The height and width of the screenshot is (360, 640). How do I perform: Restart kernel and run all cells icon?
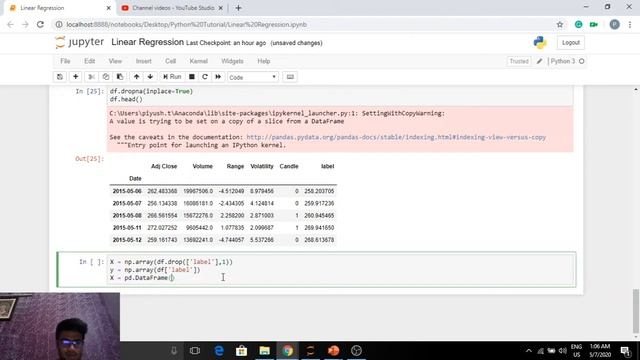(x=218, y=77)
